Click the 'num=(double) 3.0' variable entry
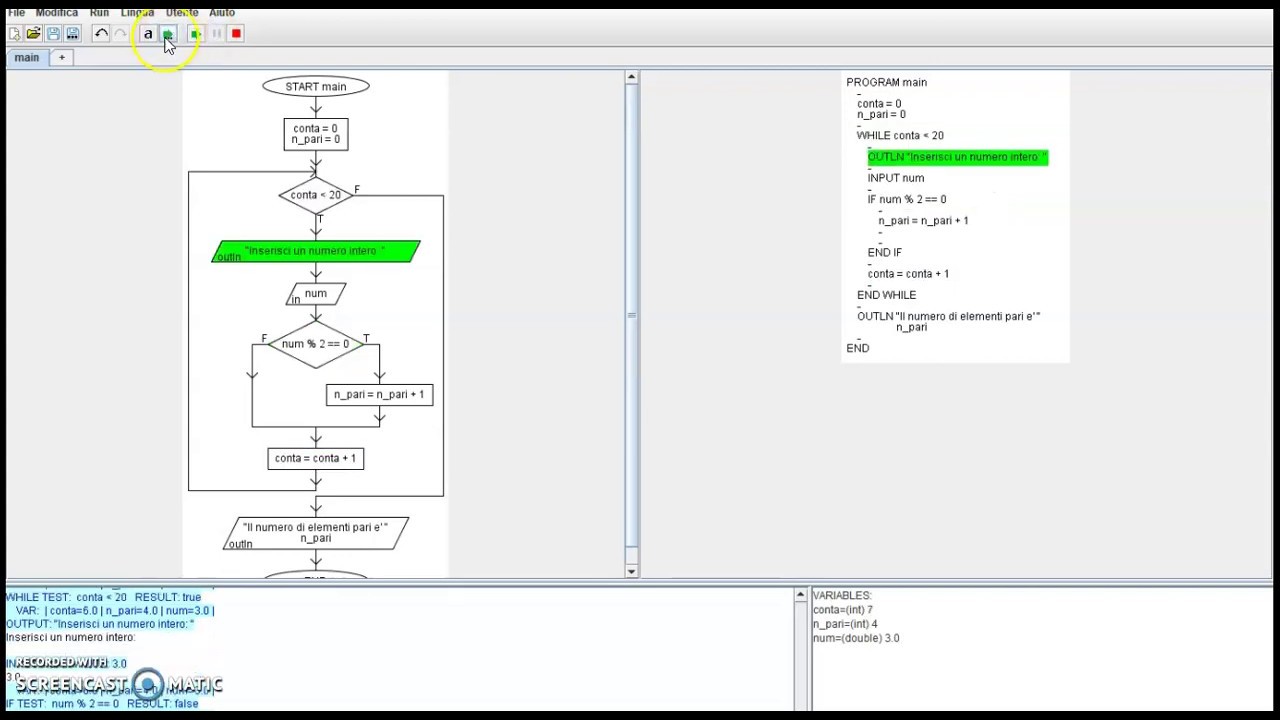This screenshot has width=1280, height=720. click(856, 638)
